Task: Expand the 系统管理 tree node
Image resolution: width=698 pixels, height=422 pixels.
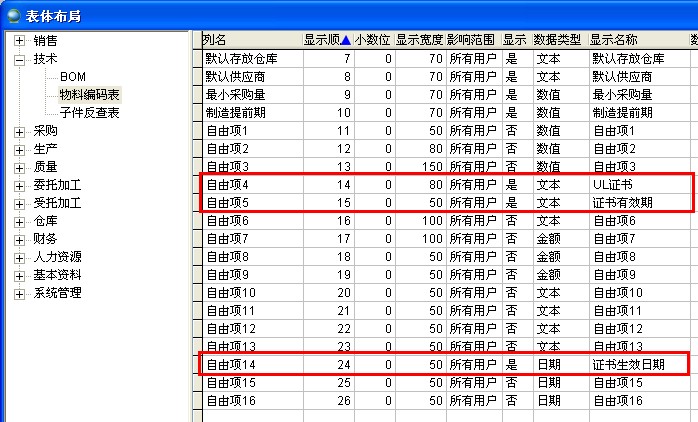Action: (20, 293)
